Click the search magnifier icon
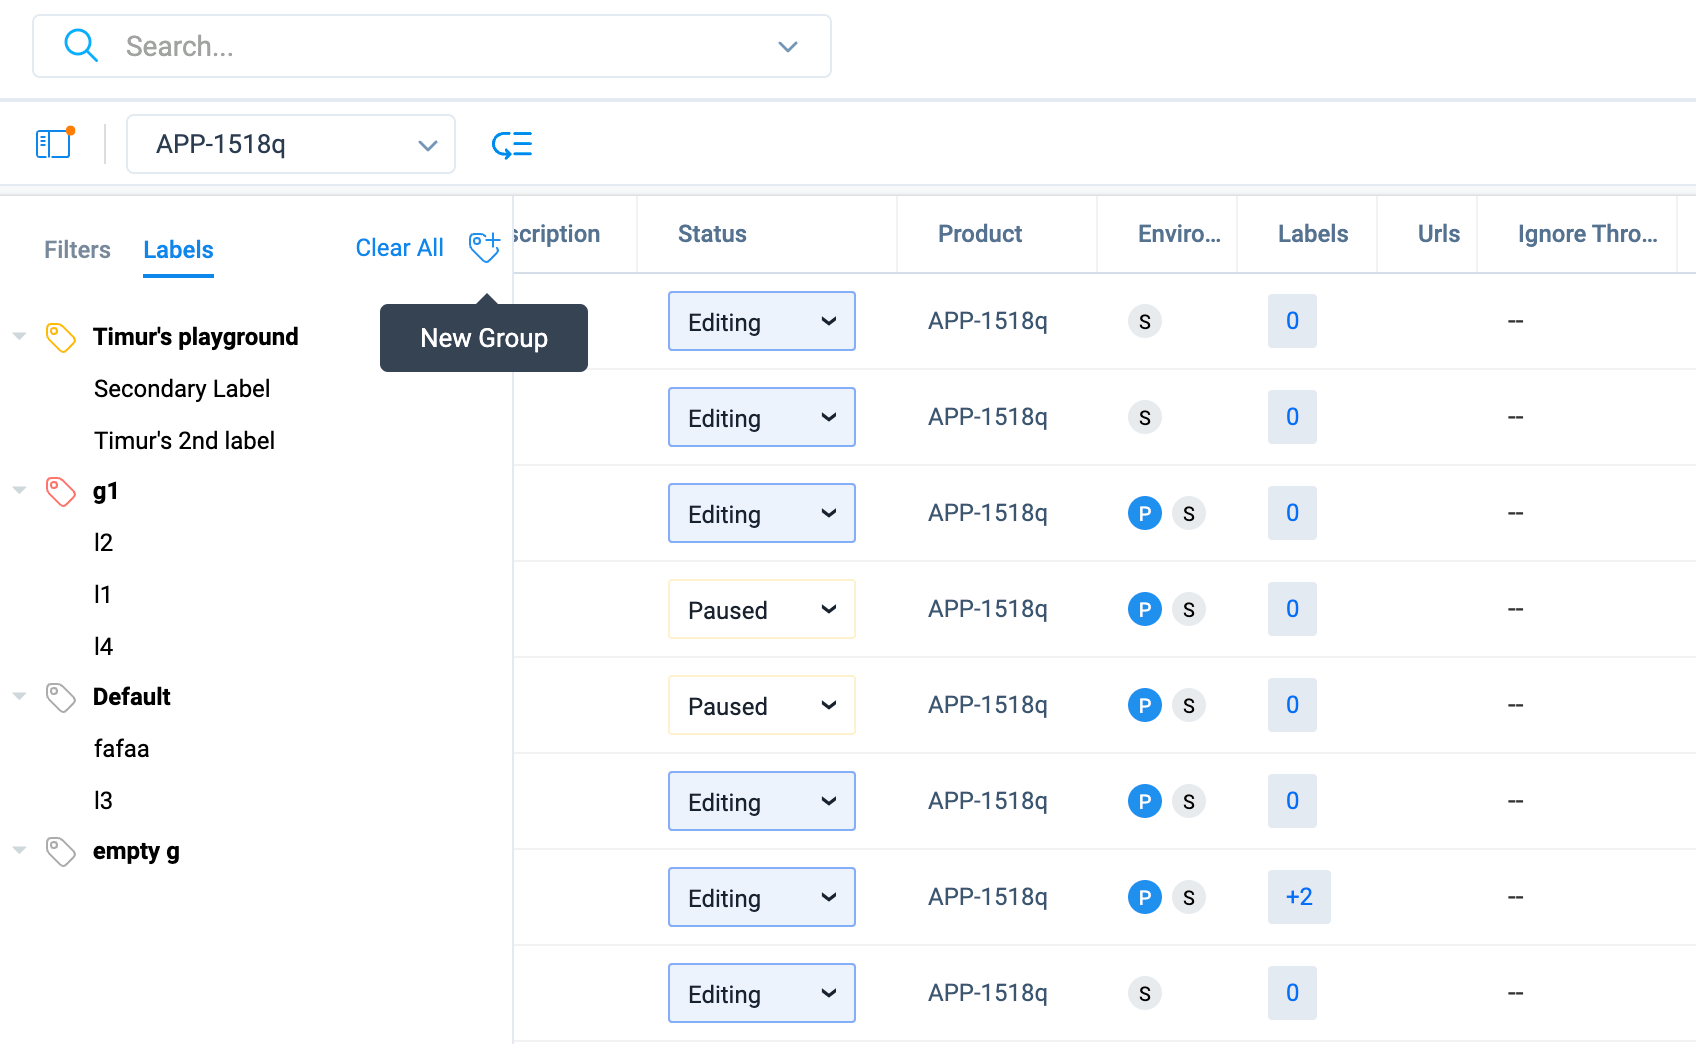This screenshot has height=1044, width=1696. pos(80,46)
